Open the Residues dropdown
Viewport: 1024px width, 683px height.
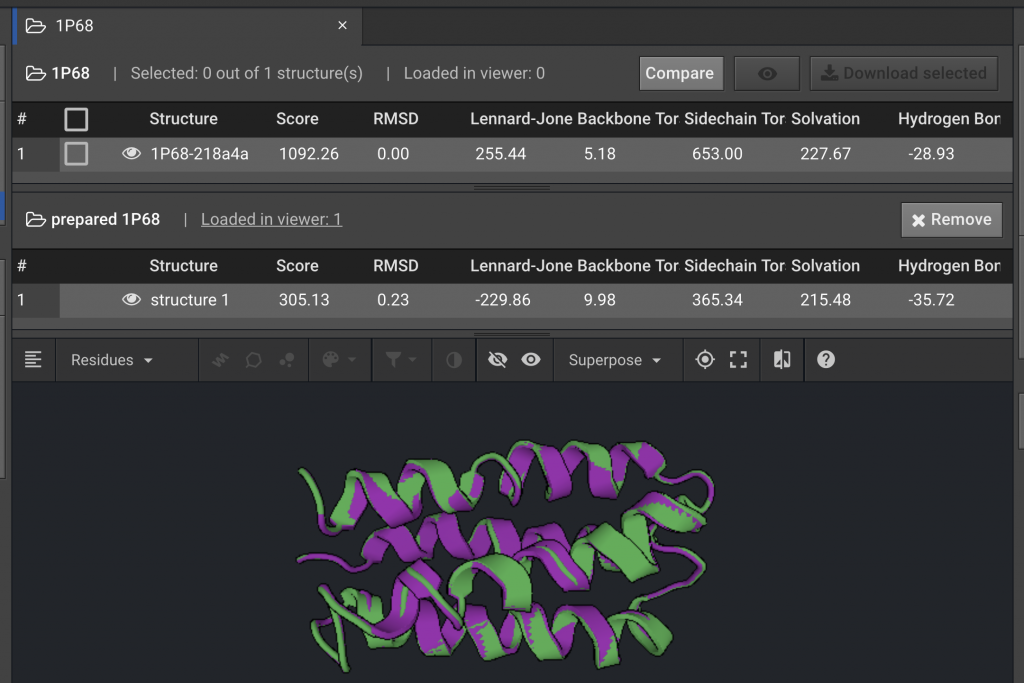coord(112,360)
